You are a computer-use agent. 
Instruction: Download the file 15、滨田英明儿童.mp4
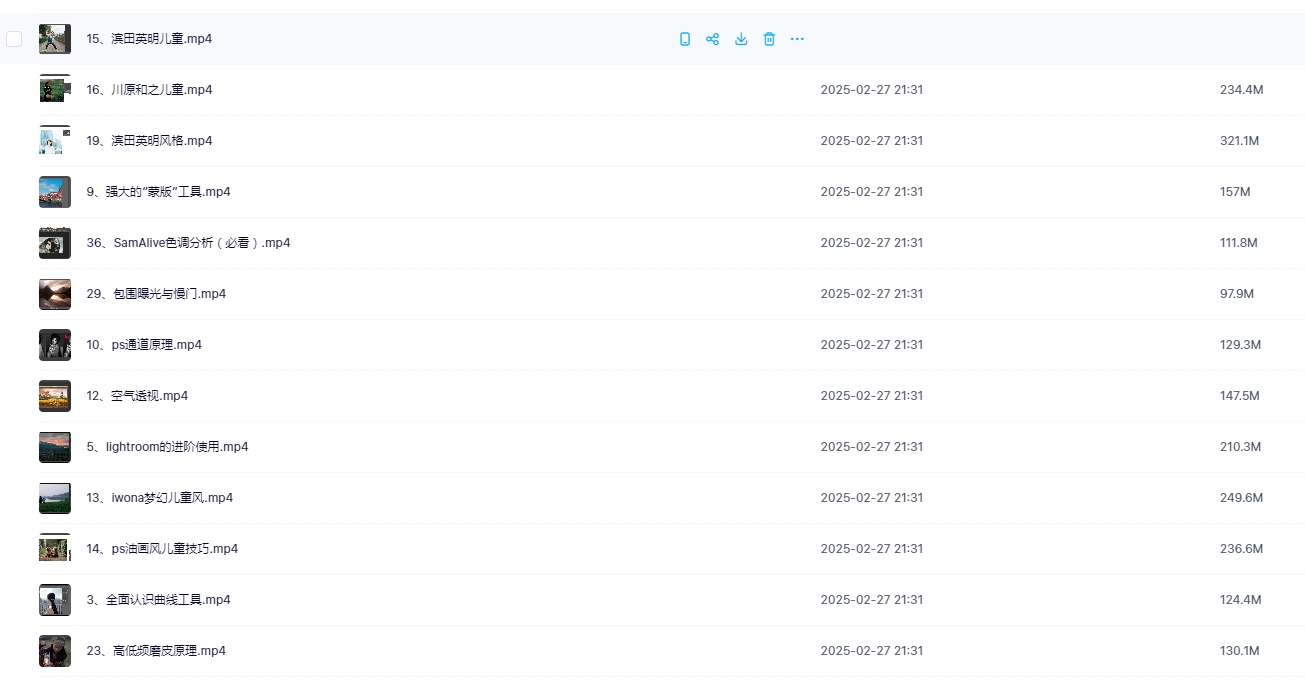(x=741, y=39)
